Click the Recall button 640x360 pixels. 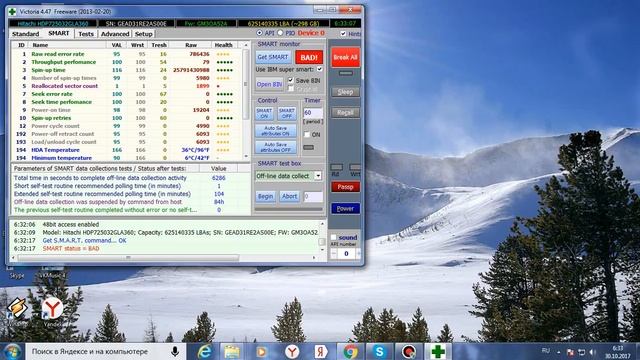point(345,112)
